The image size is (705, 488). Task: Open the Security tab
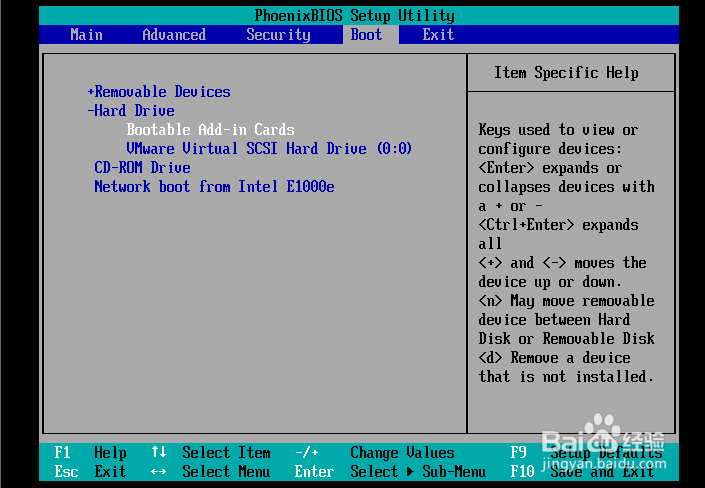pos(278,35)
